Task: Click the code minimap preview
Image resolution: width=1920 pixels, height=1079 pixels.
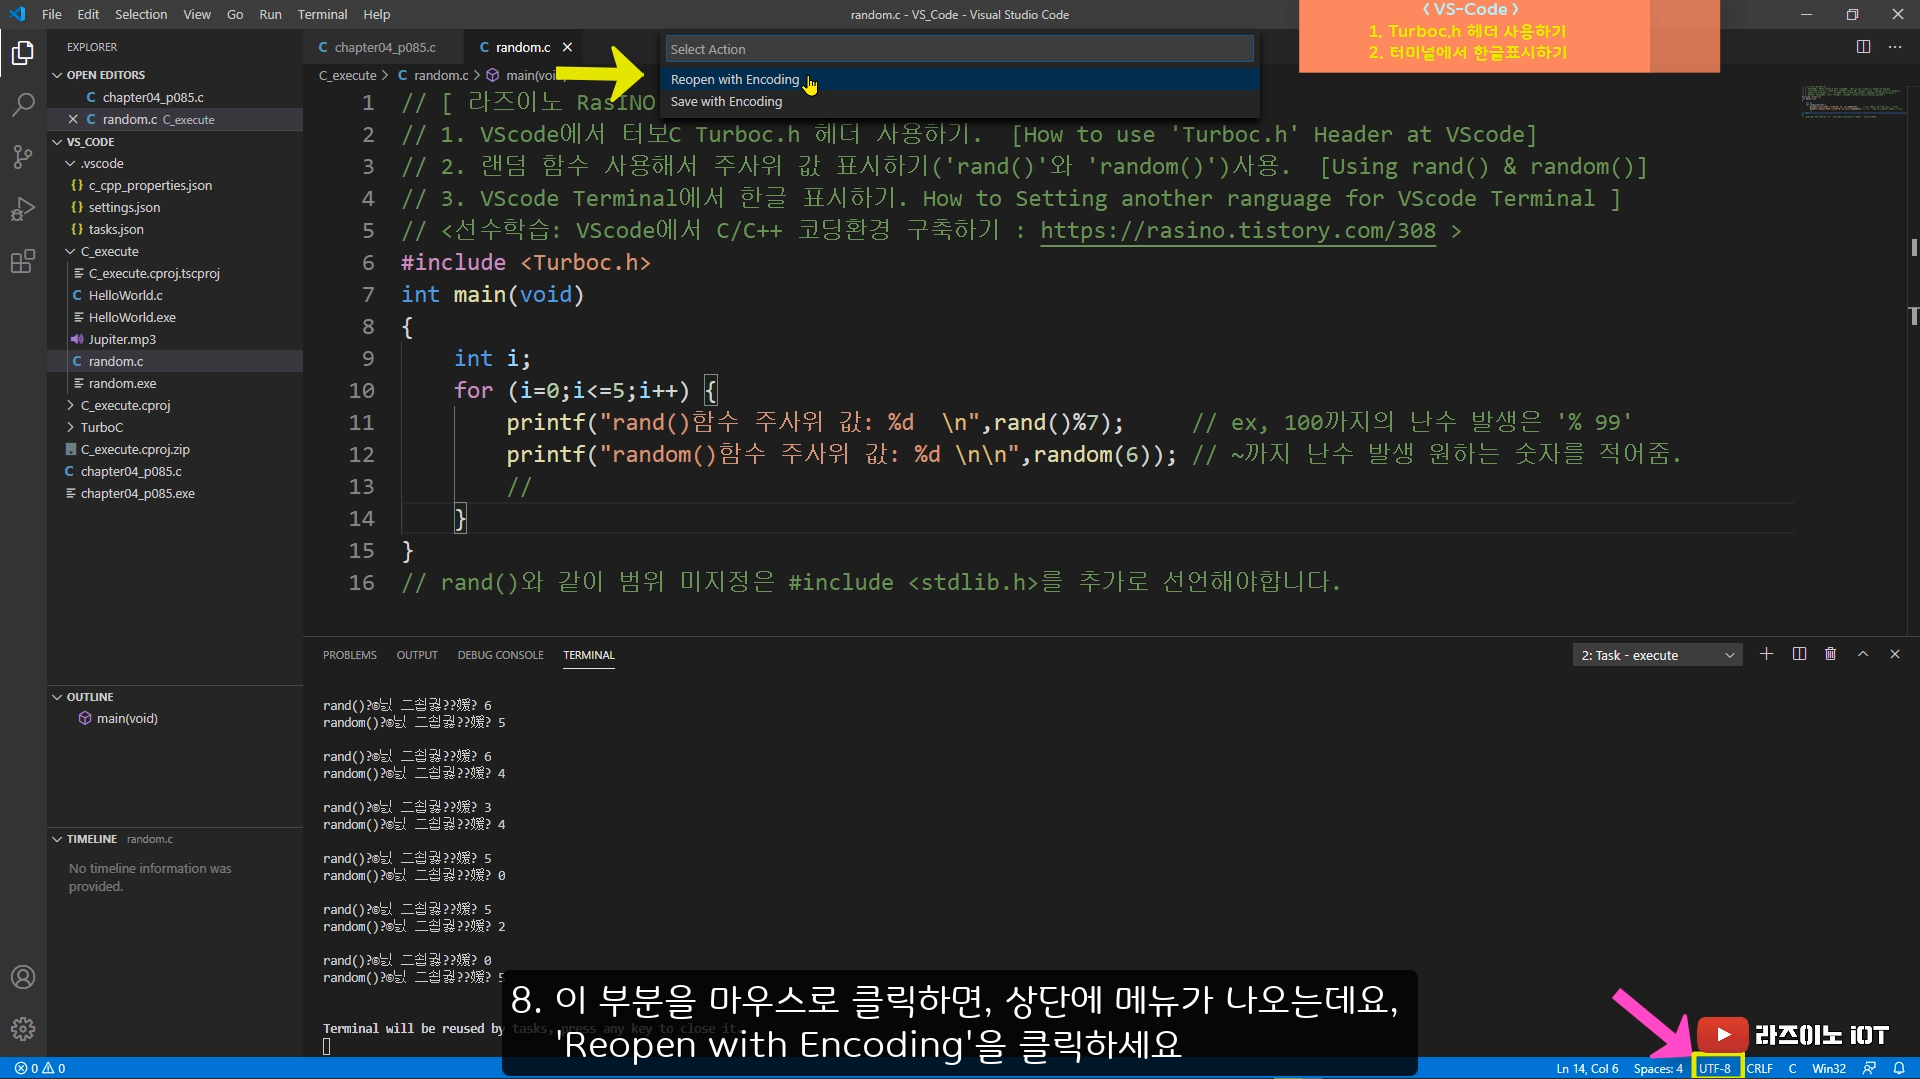Action: pyautogui.click(x=1853, y=101)
